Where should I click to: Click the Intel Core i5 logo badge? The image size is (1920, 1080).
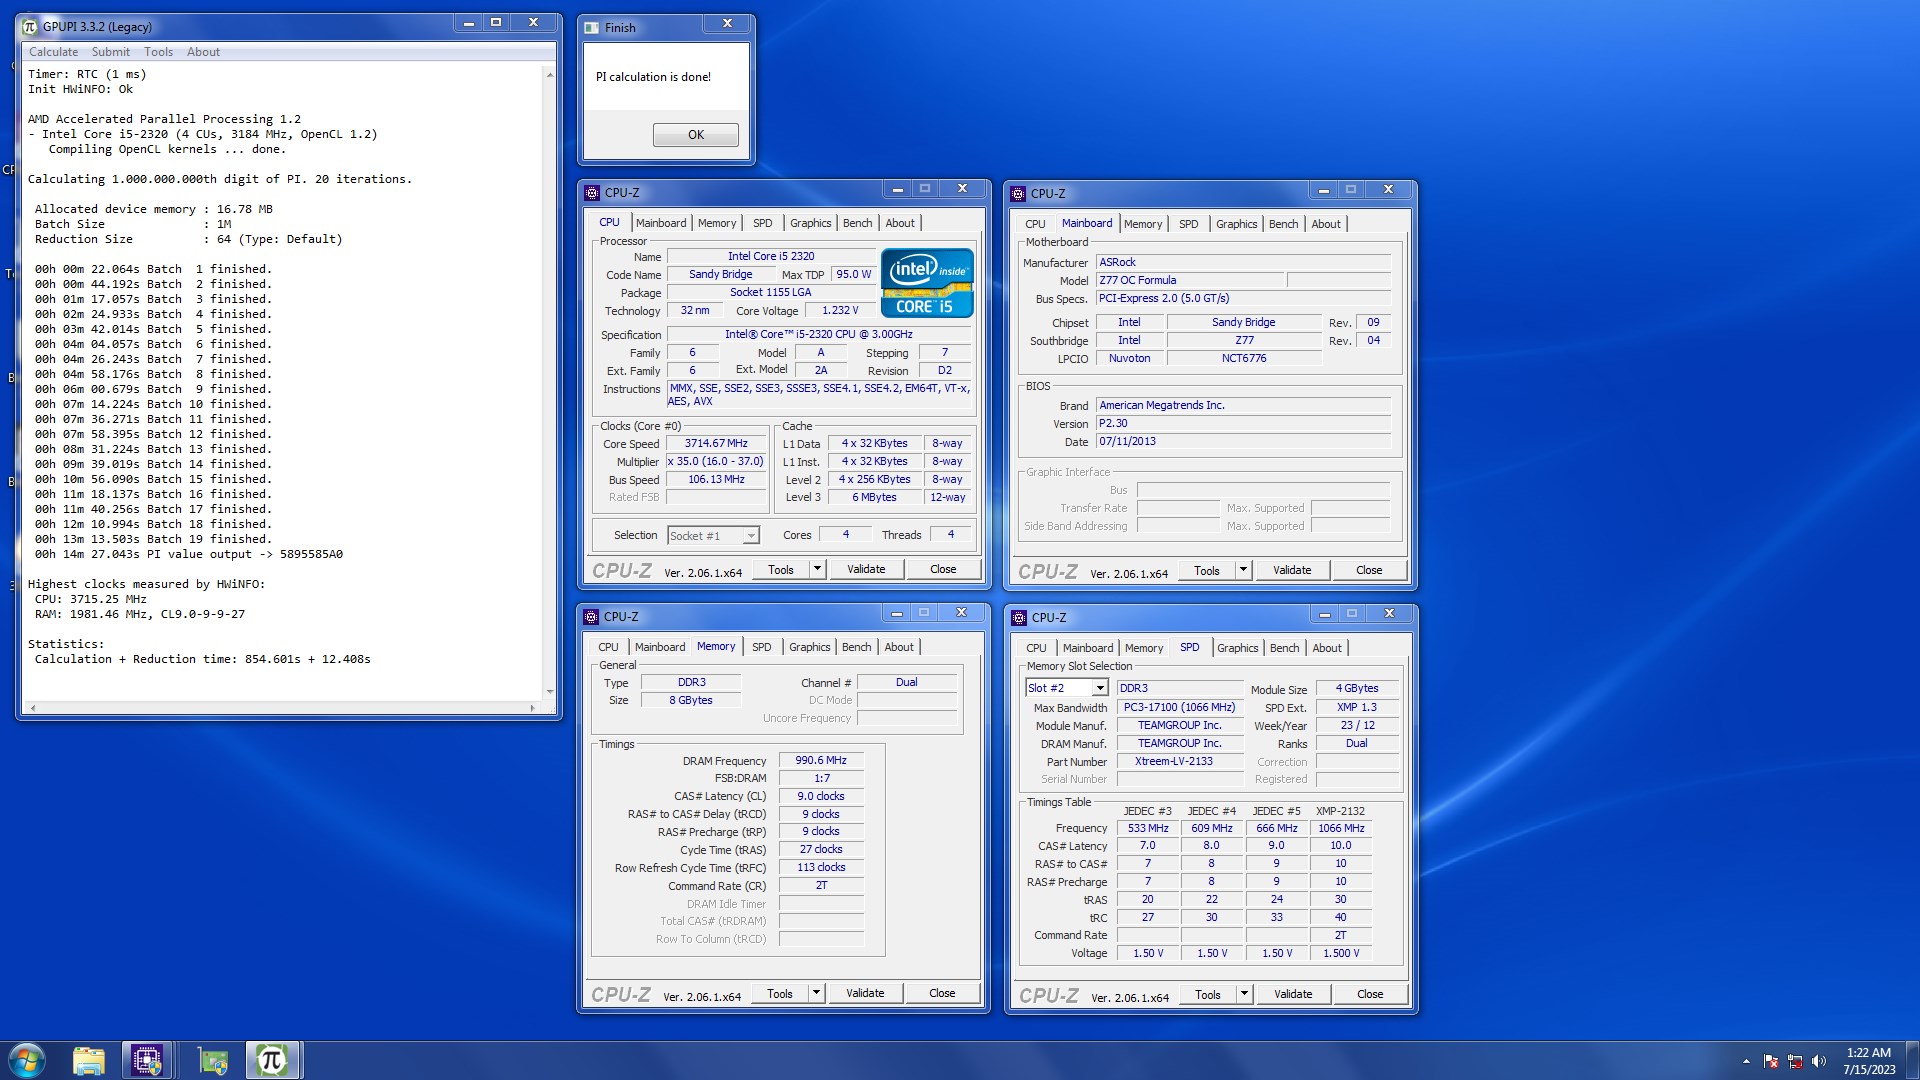926,283
